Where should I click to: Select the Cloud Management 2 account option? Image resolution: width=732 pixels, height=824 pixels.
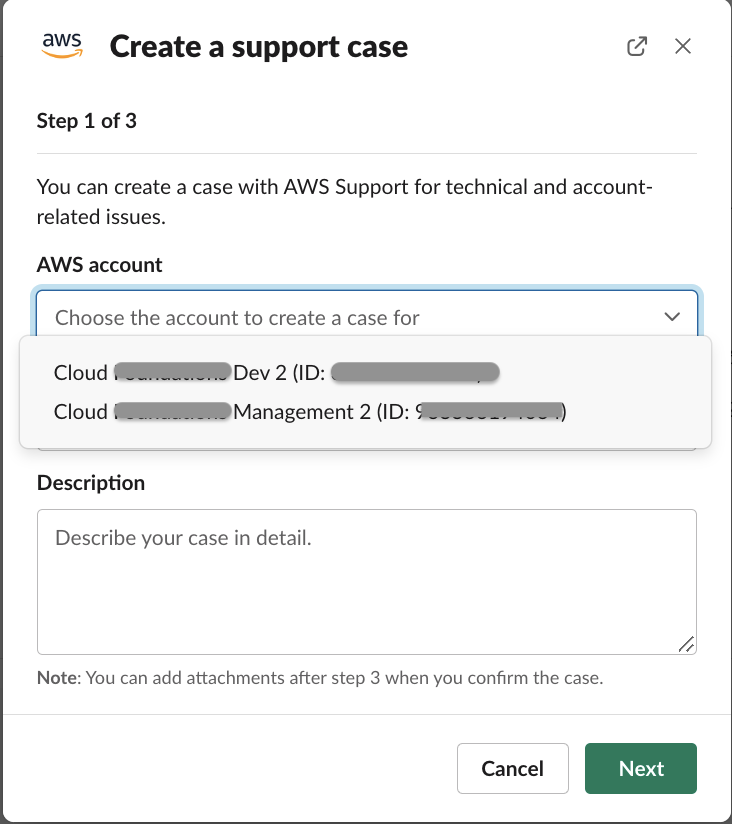coord(300,411)
